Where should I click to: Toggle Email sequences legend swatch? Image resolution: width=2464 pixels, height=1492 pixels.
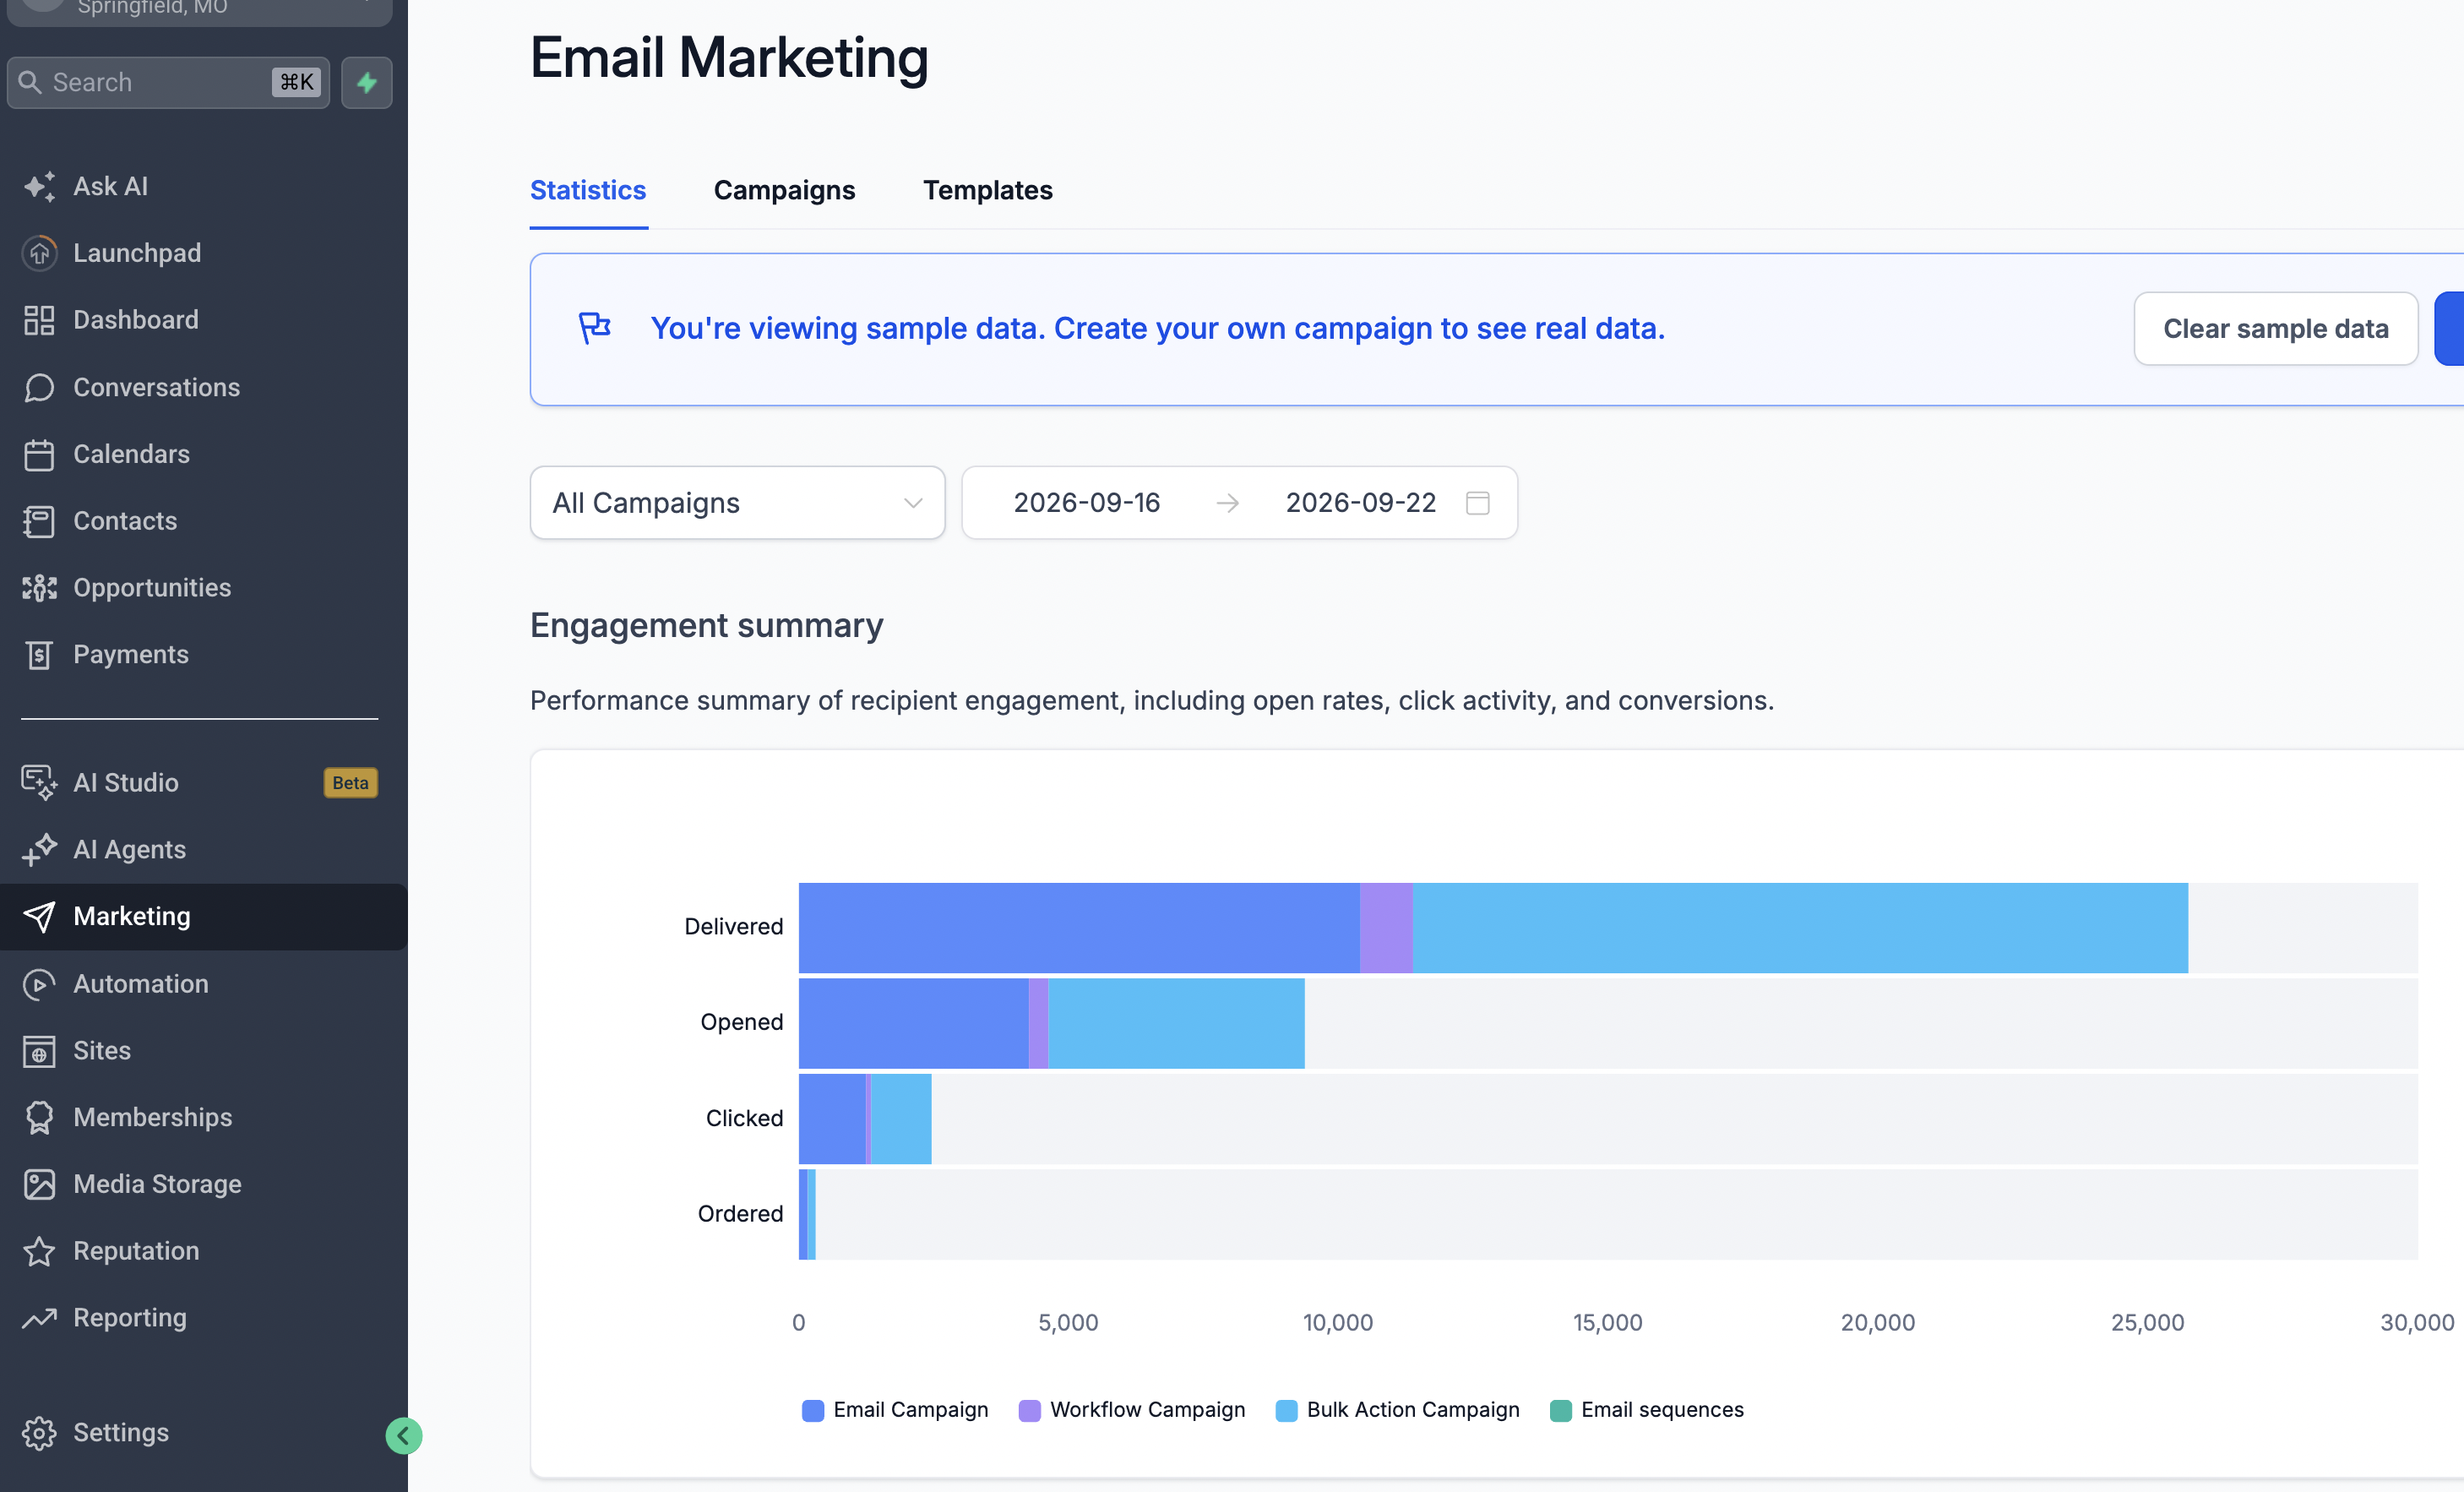[x=1560, y=1410]
